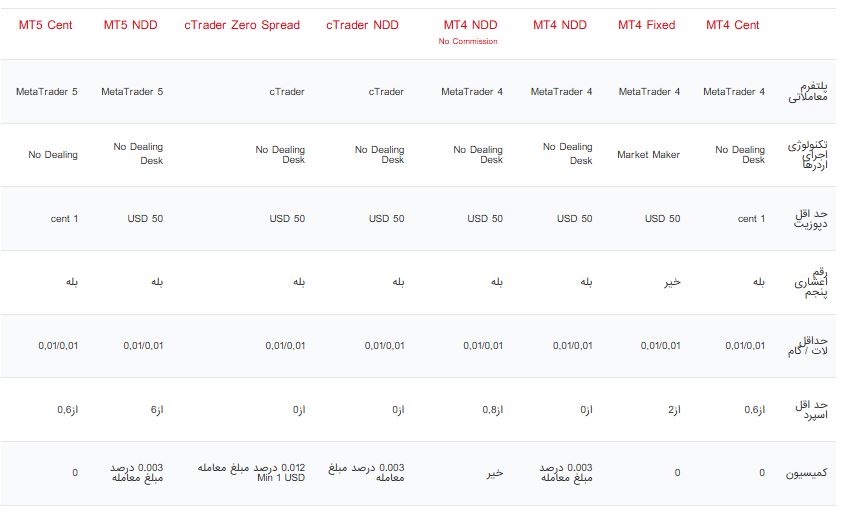Click the No Commission subtitle text

pyautogui.click(x=468, y=41)
